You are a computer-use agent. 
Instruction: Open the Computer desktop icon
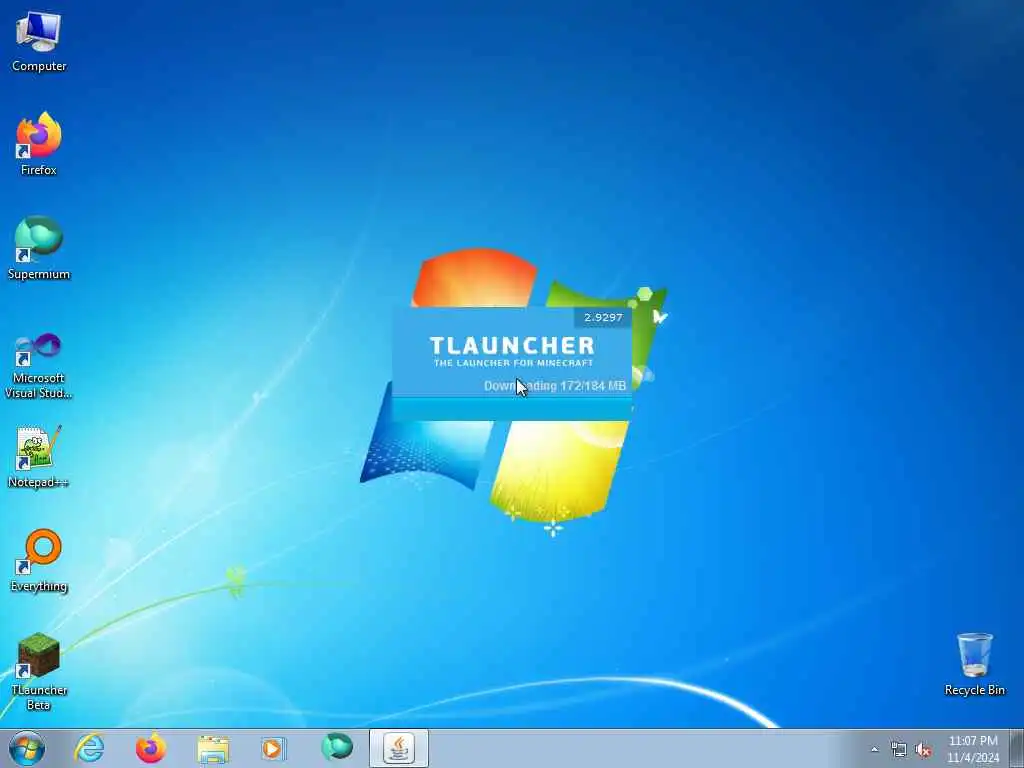(39, 41)
